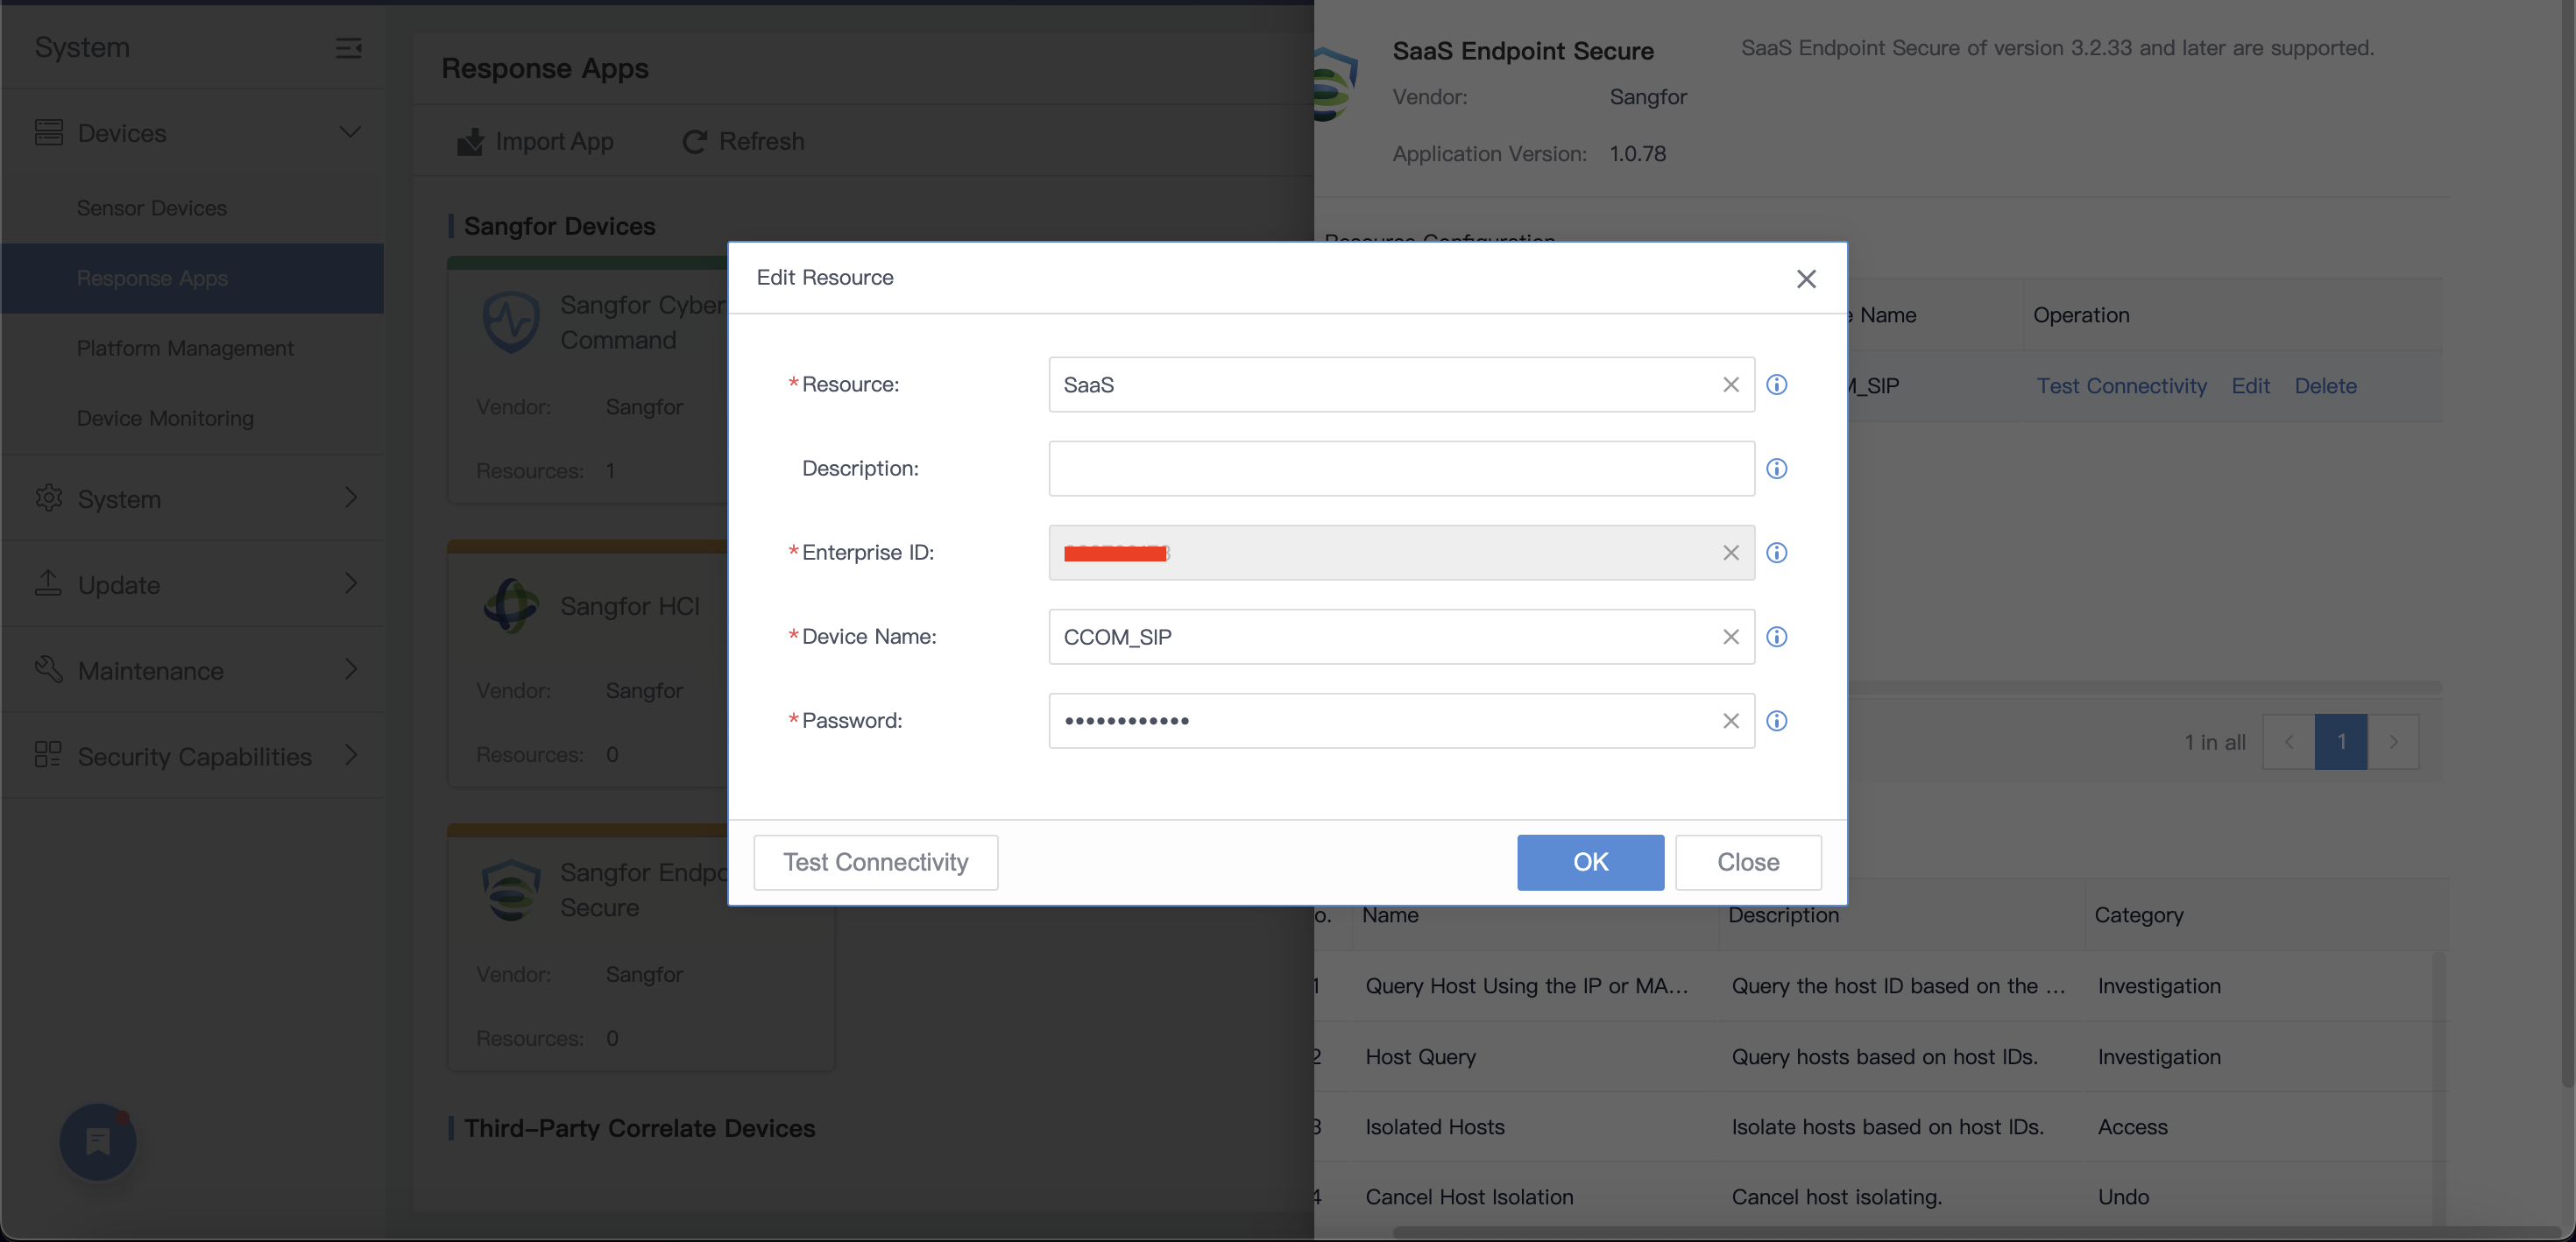This screenshot has height=1242, width=2576.
Task: Open Platform Management in sidebar
Action: coord(185,349)
